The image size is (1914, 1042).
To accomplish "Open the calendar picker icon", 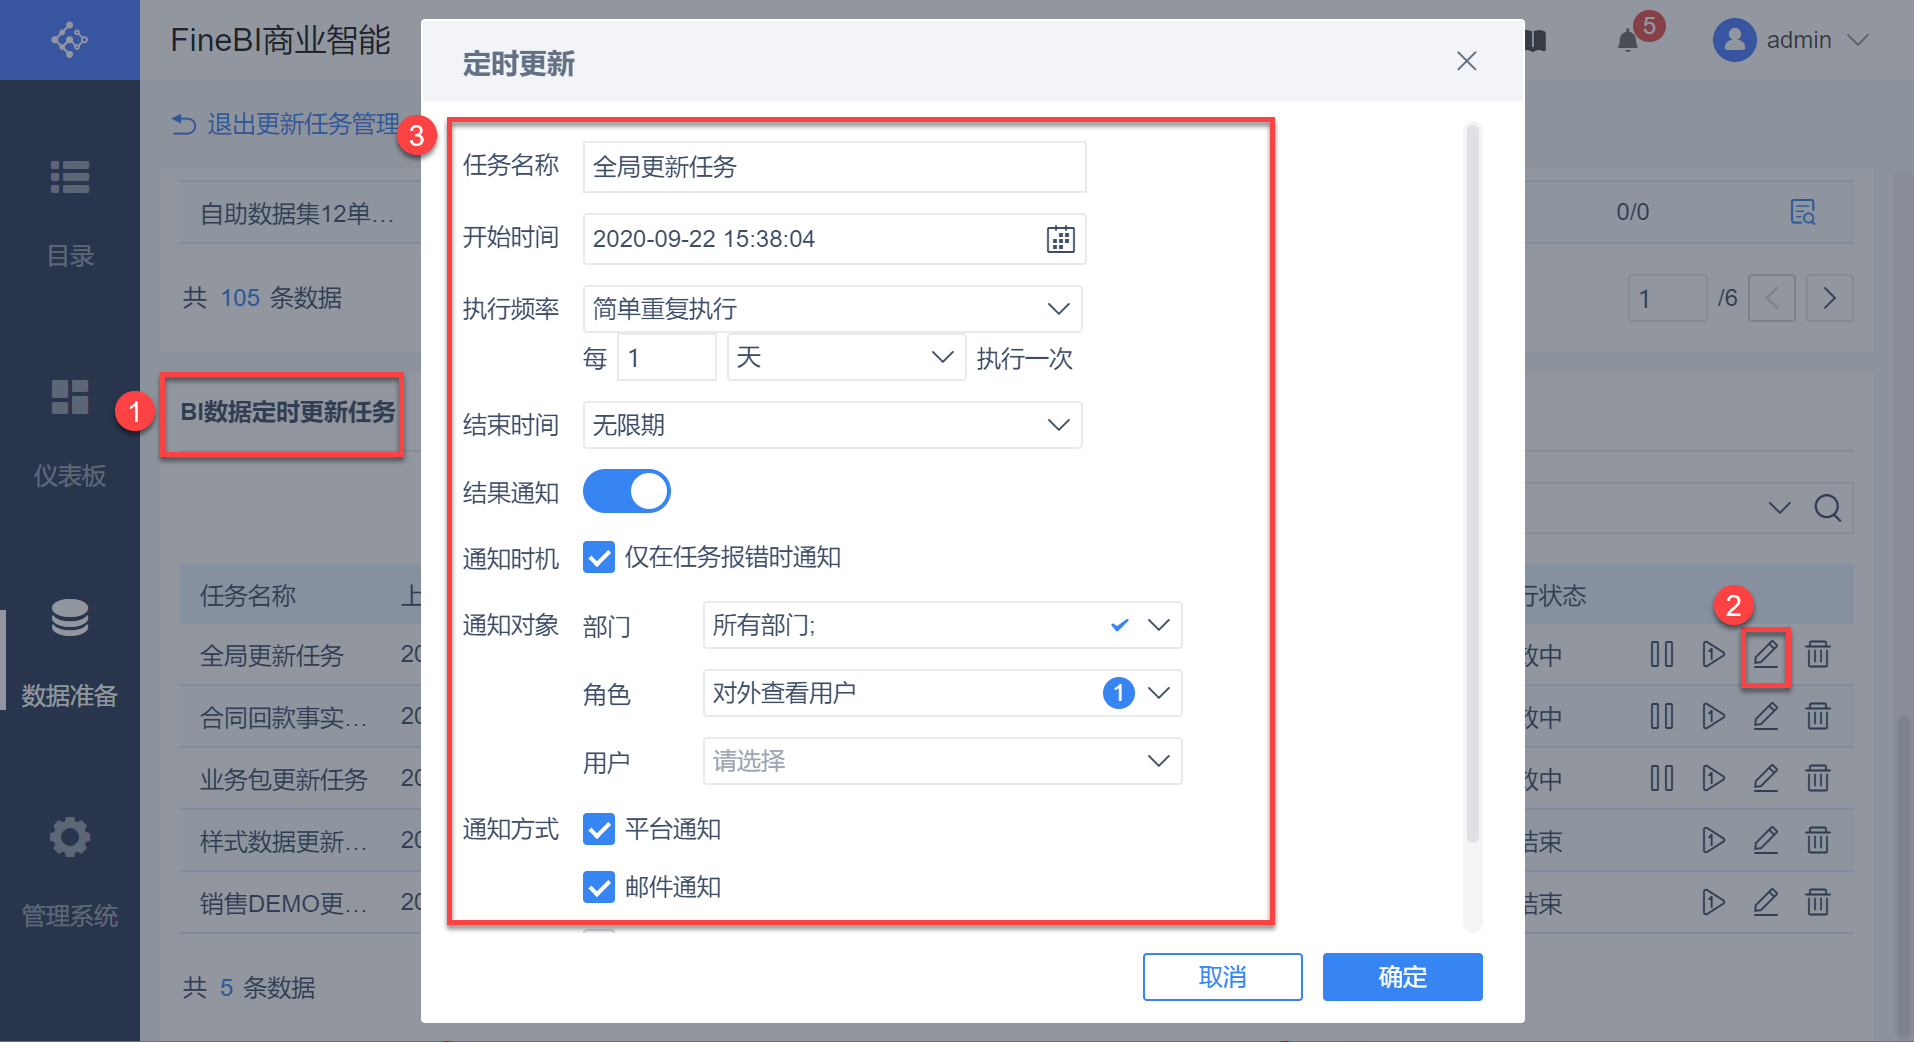I will (1060, 239).
